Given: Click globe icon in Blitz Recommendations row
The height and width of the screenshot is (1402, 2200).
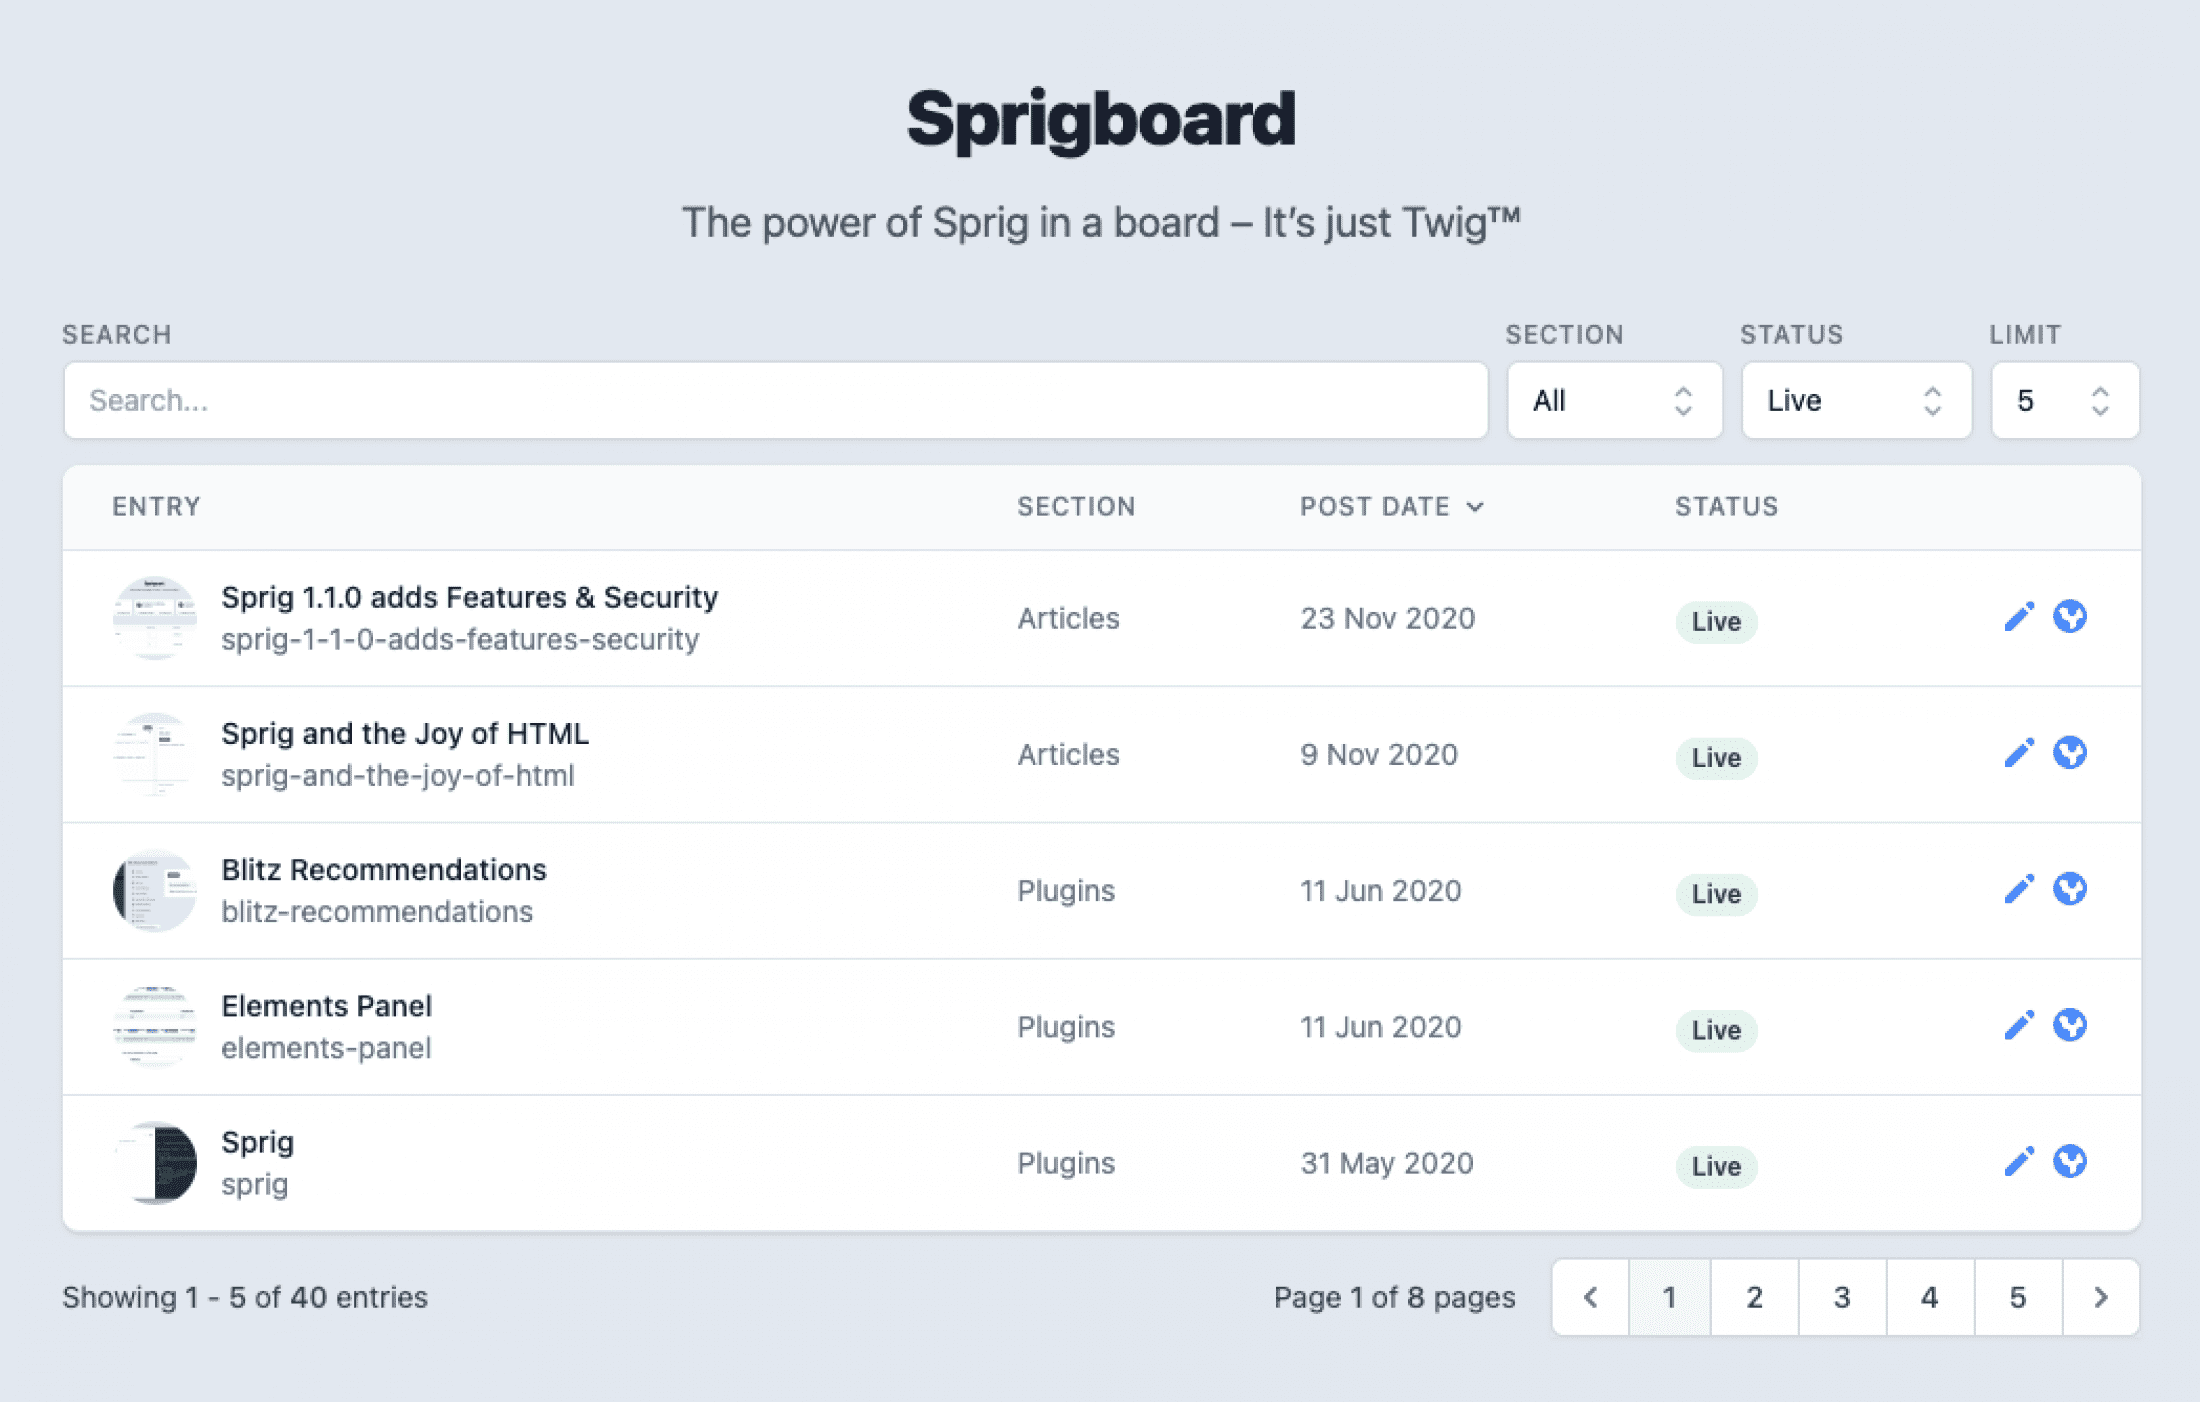Looking at the screenshot, I should pos(2070,889).
